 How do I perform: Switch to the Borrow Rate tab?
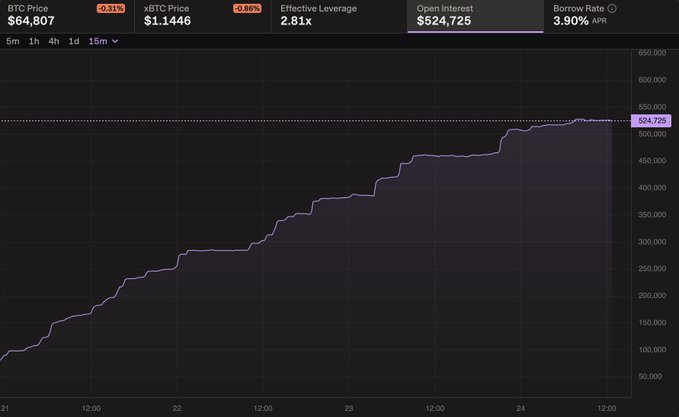(611, 16)
